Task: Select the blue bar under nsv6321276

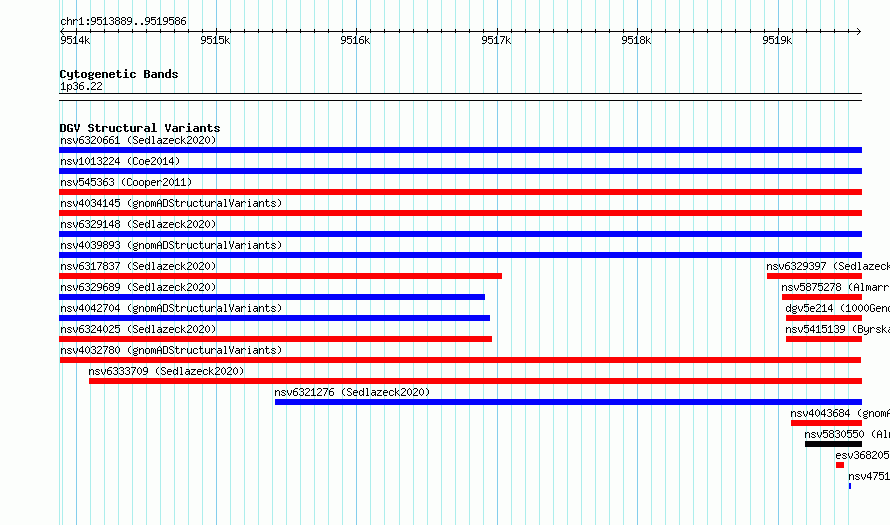Action: [568, 402]
